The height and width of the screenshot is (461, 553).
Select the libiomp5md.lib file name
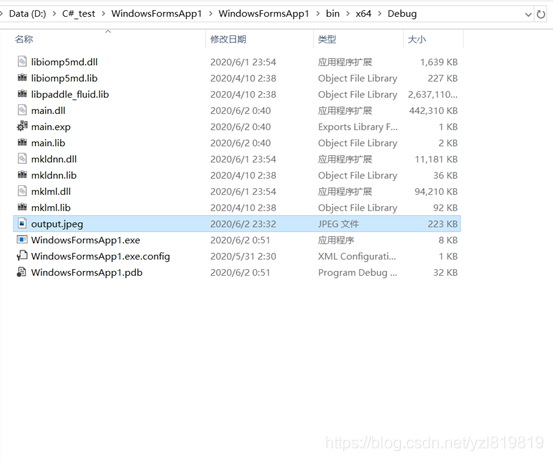click(x=64, y=78)
